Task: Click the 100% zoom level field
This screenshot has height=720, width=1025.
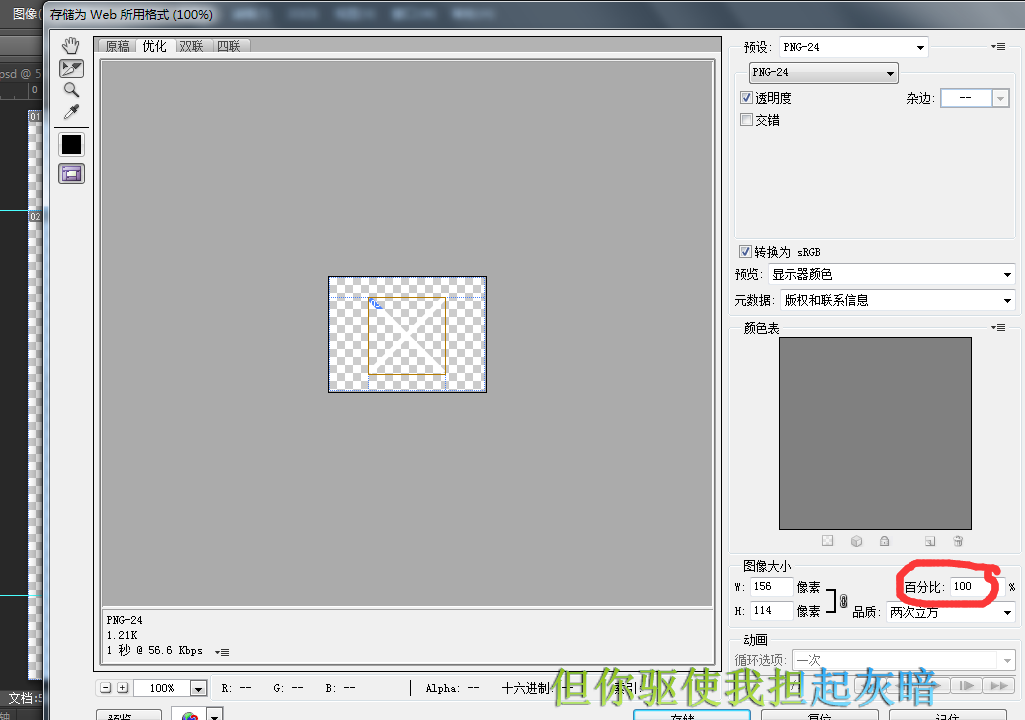Action: click(162, 688)
